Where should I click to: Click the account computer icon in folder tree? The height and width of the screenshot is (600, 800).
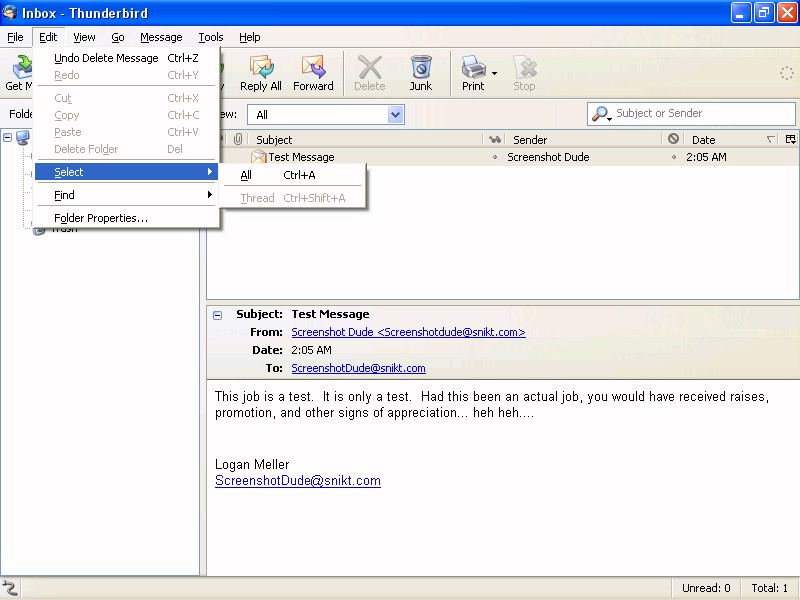coord(22,137)
